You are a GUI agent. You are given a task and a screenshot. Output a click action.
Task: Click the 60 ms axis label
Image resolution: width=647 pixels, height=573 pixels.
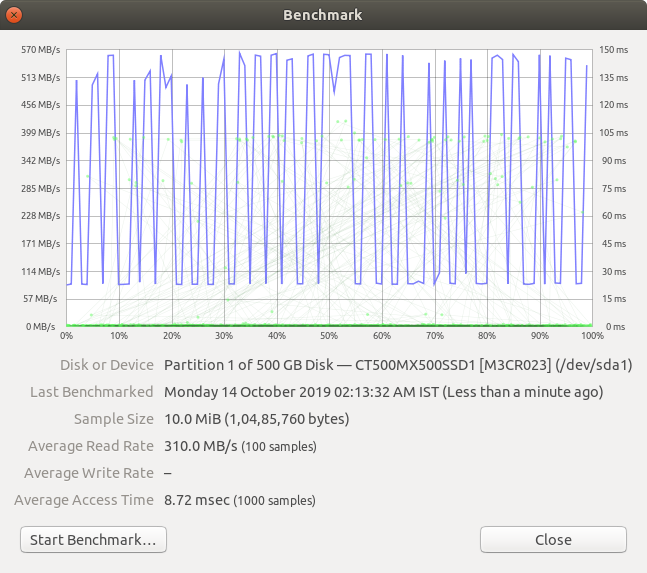[614, 216]
